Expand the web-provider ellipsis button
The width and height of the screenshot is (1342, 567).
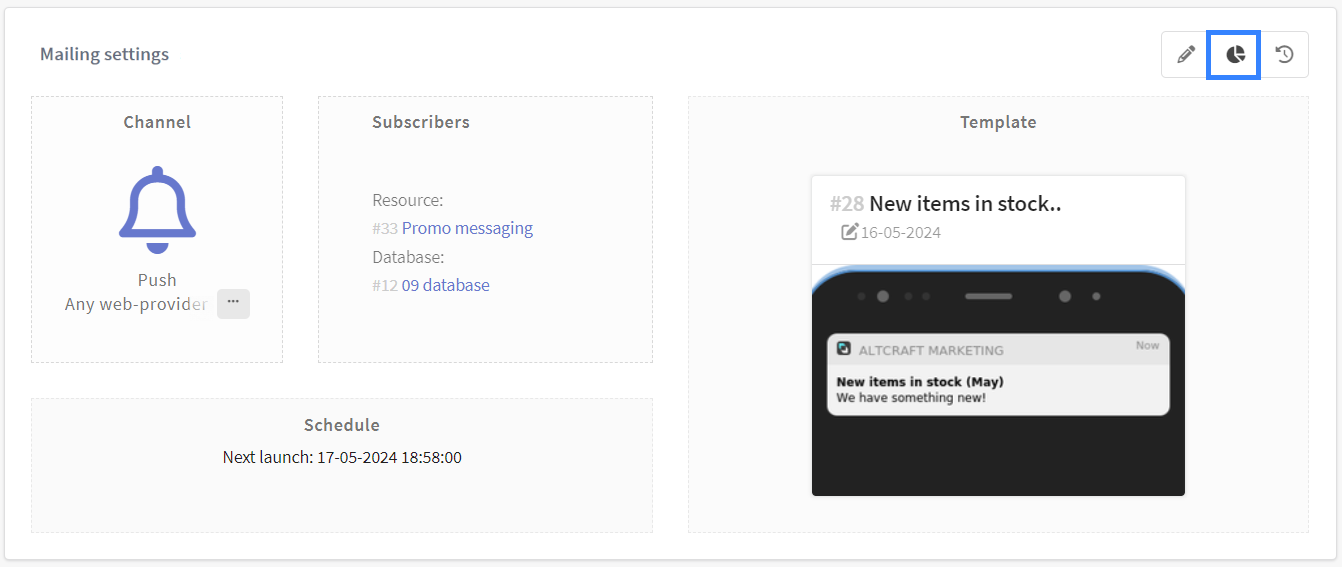(233, 303)
